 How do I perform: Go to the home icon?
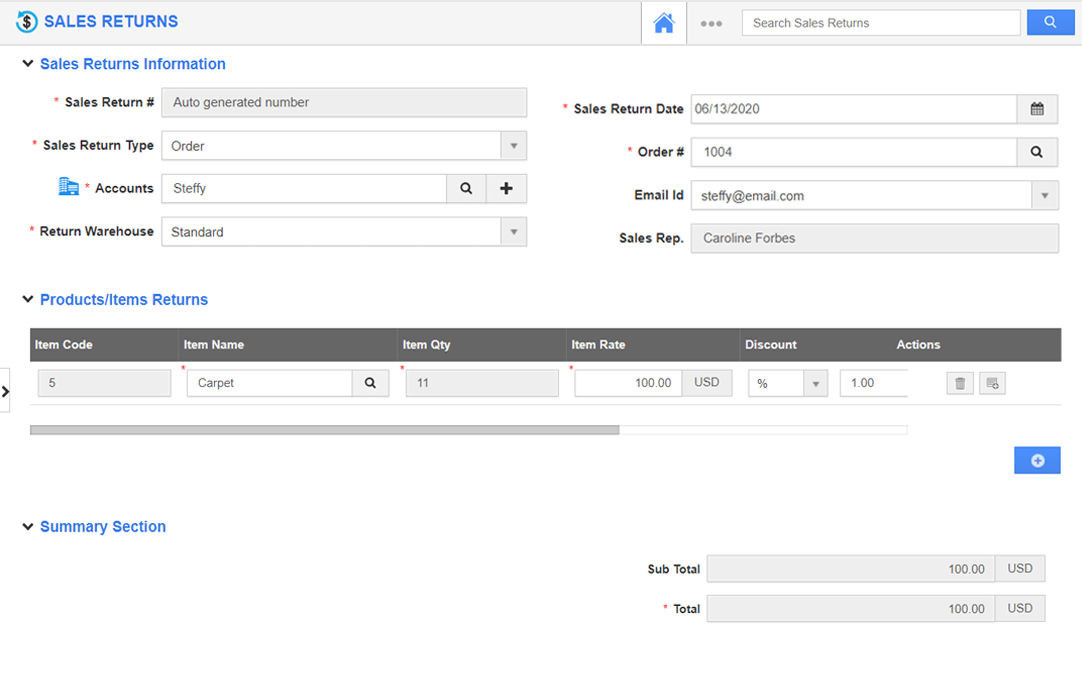click(664, 23)
